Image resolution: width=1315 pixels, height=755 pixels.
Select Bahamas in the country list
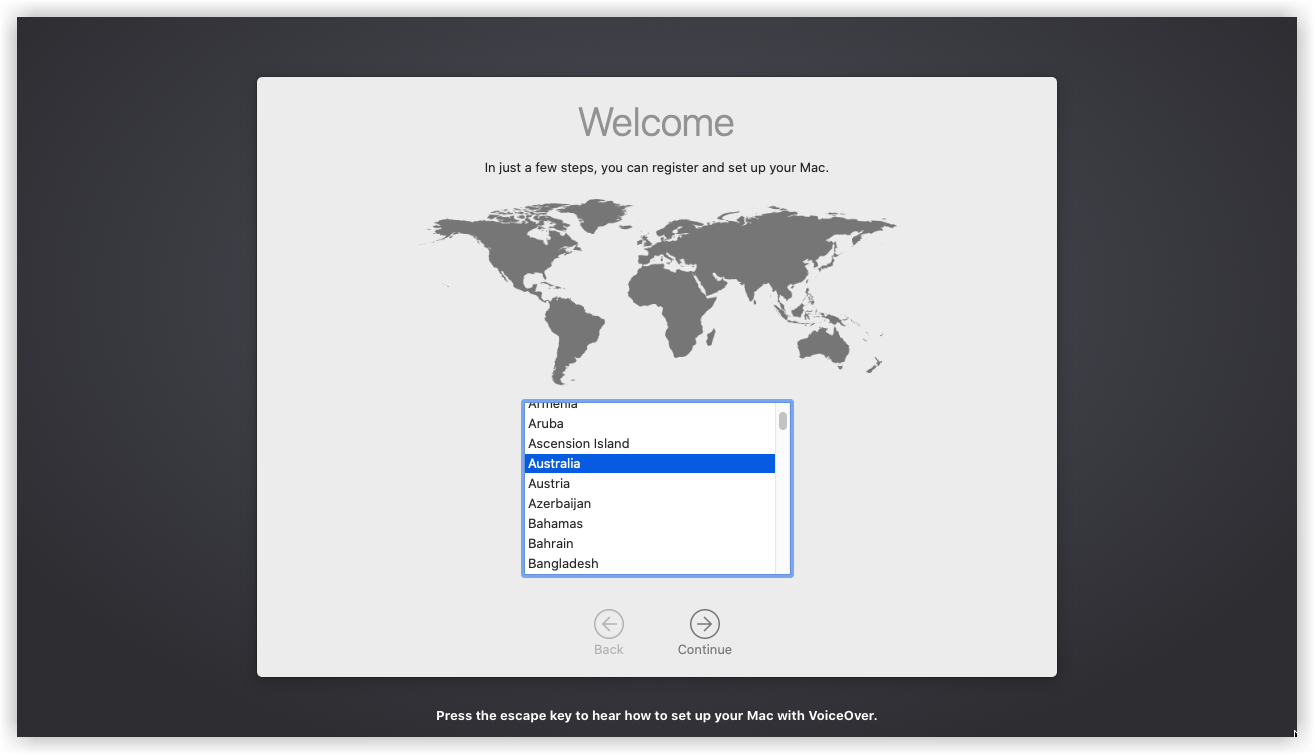[x=650, y=524]
